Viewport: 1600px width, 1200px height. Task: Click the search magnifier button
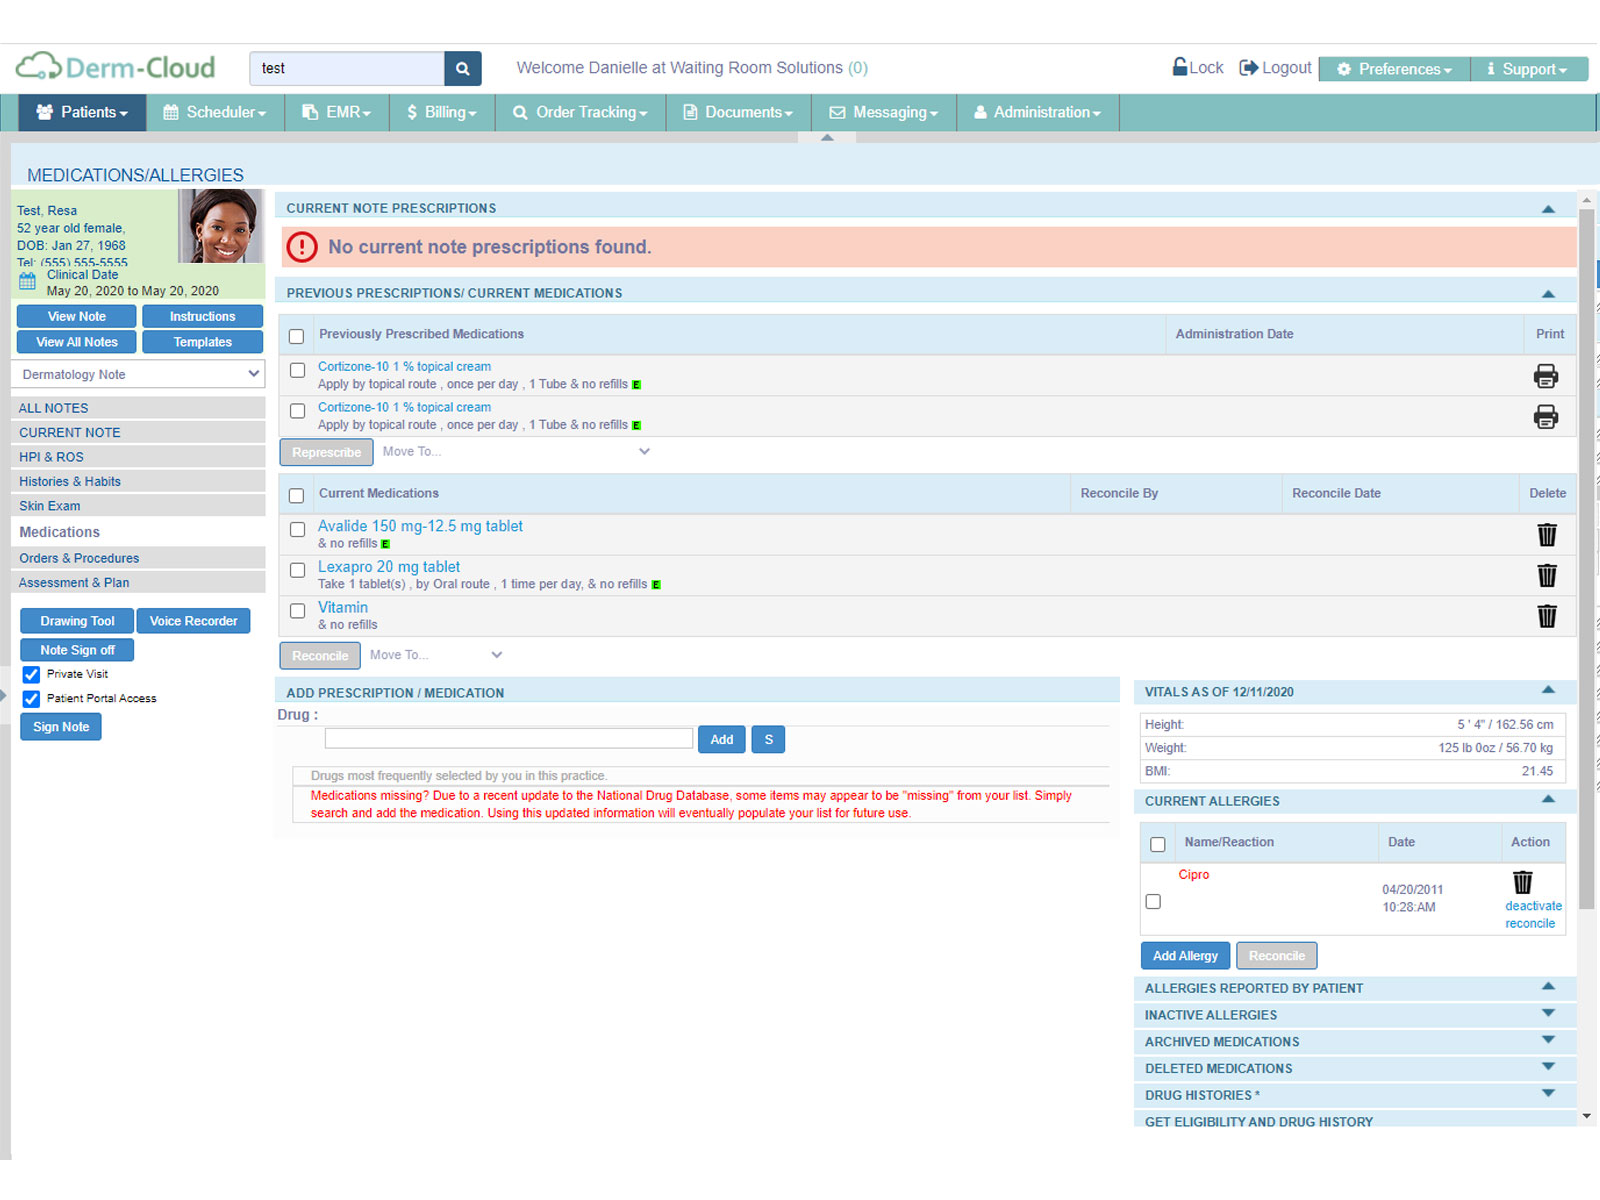click(462, 69)
